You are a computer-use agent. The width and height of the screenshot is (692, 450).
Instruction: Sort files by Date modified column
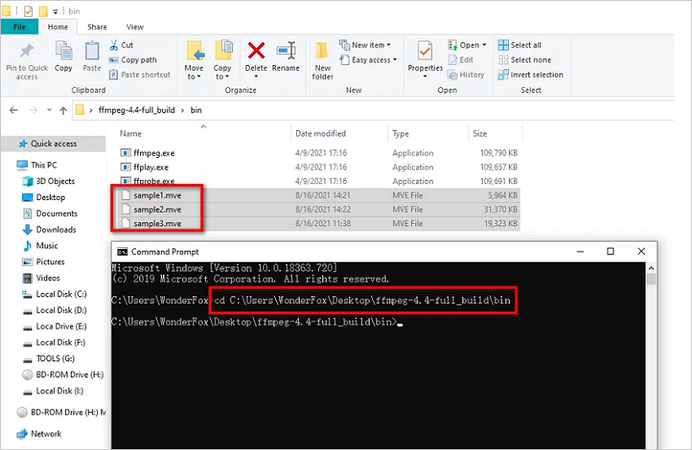click(320, 133)
